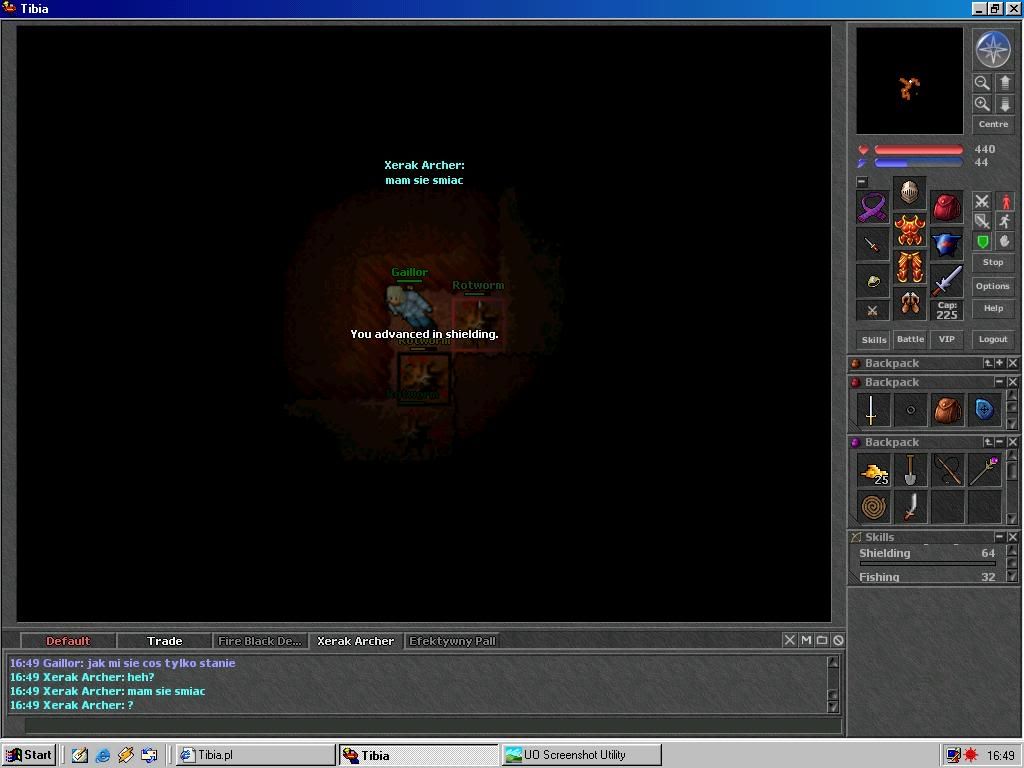Close the current chat channel tab
Viewport: 1024px width, 768px height.
[790, 641]
